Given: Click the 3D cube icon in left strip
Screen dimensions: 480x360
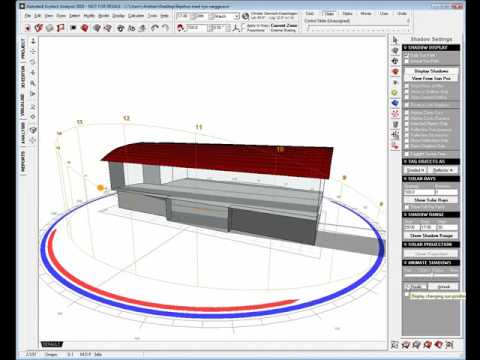Looking at the screenshot, I should pos(33,130).
